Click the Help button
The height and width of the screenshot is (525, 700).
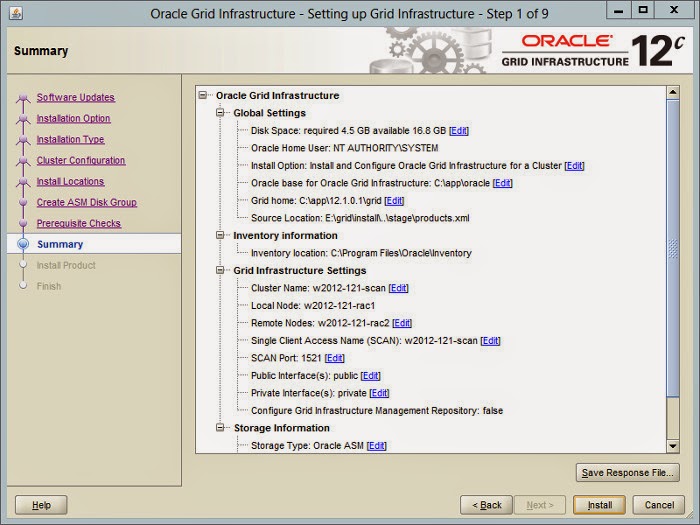tap(41, 505)
